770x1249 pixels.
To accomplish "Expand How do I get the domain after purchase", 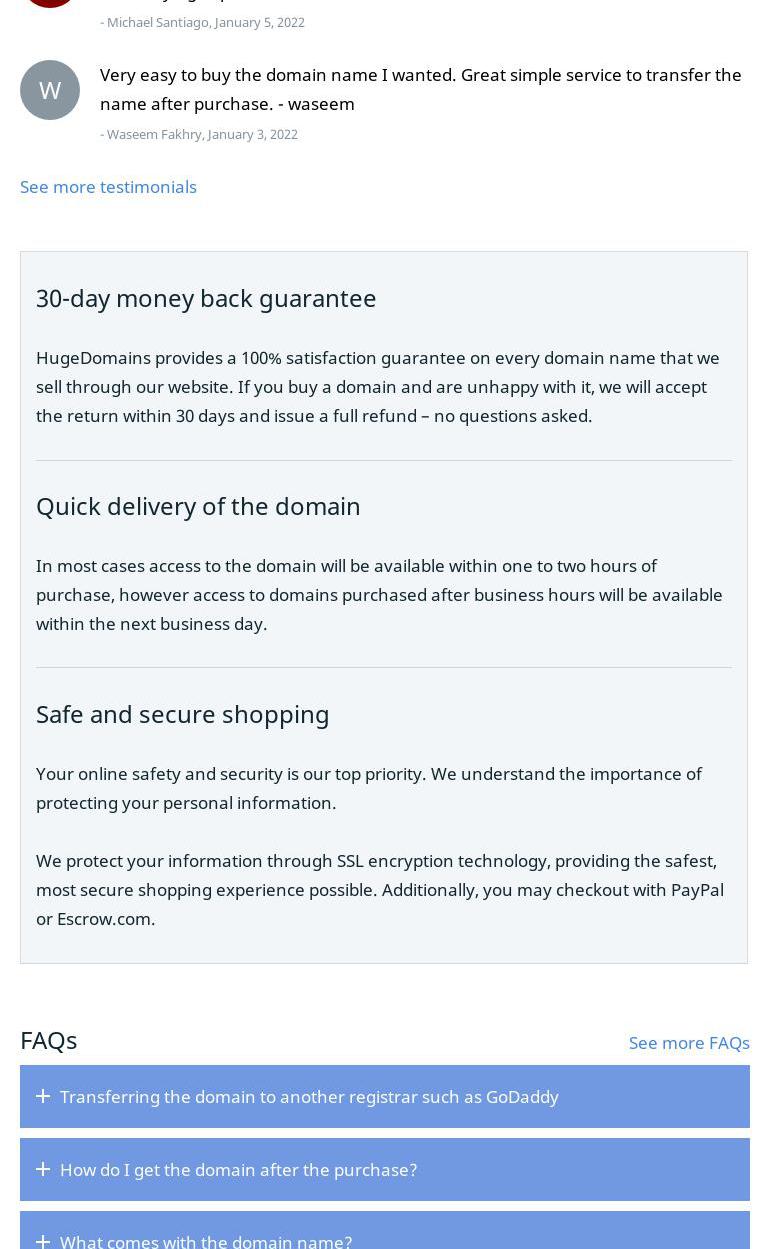I will click(x=238, y=1170).
